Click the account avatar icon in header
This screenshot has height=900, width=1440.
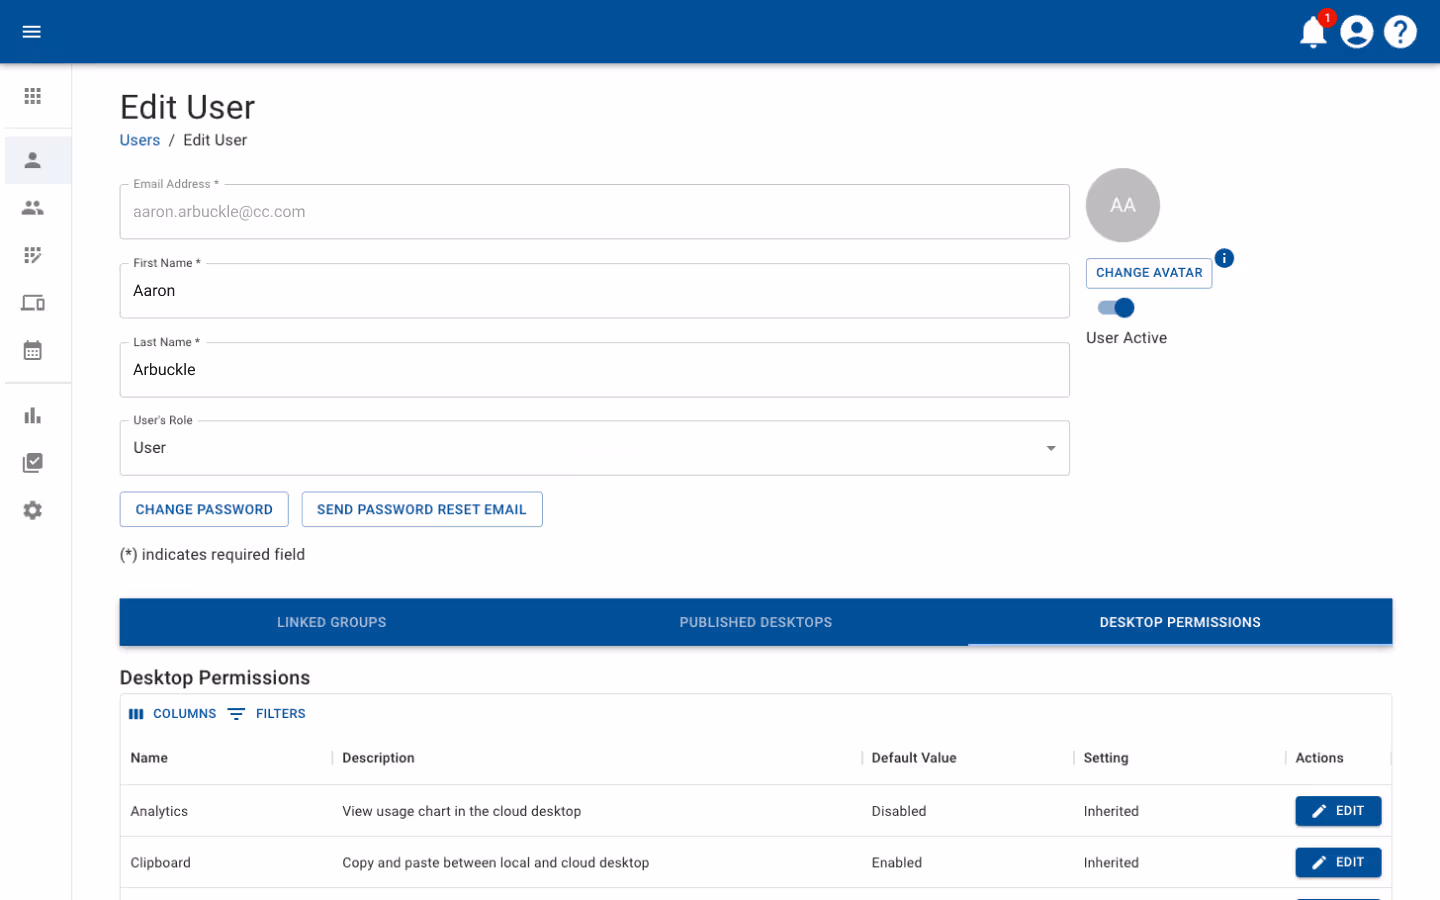[1356, 31]
